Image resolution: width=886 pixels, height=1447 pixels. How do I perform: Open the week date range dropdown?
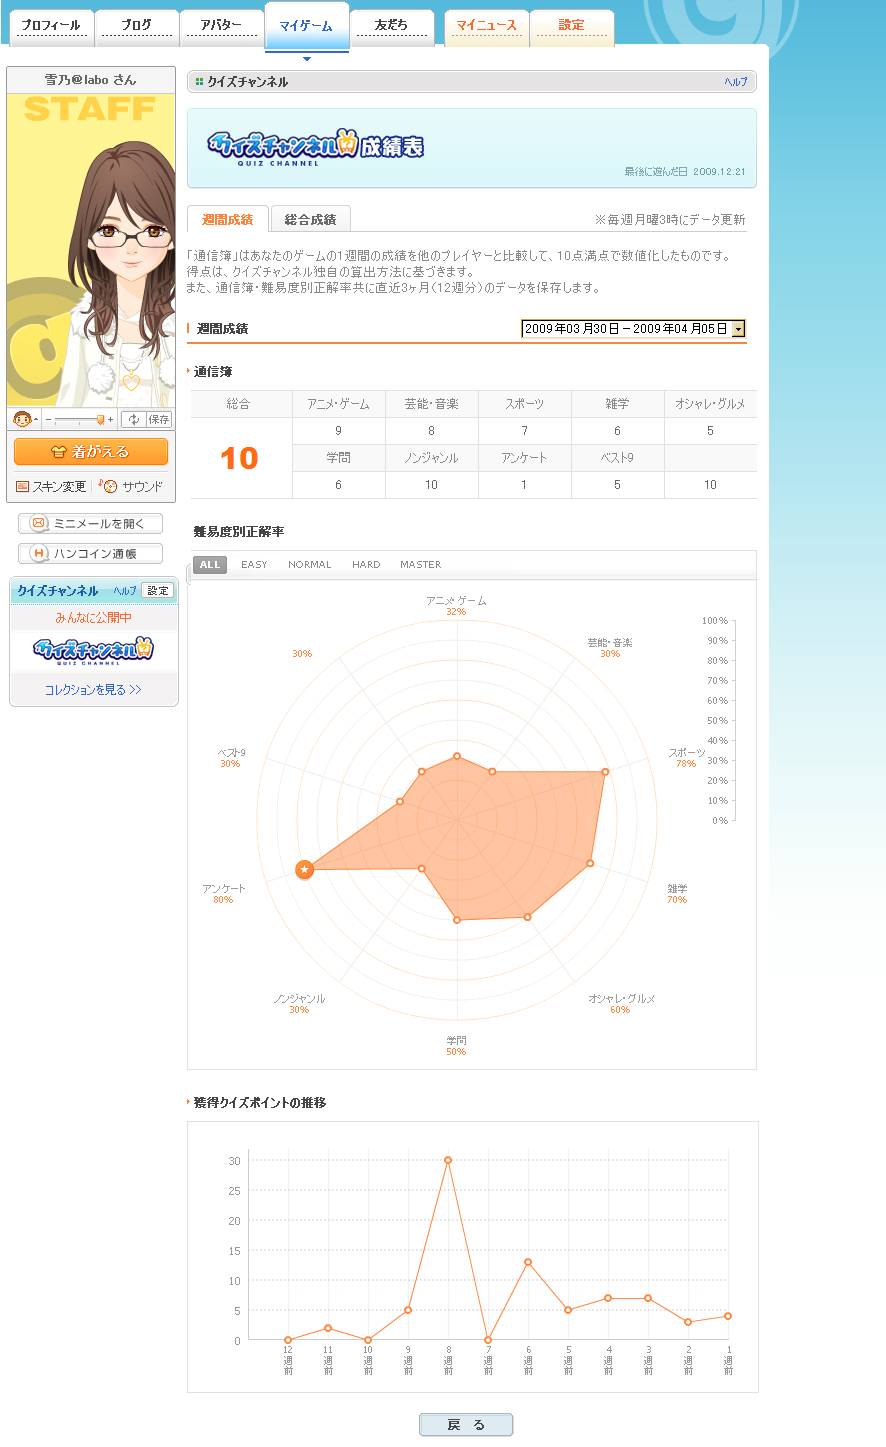point(634,329)
